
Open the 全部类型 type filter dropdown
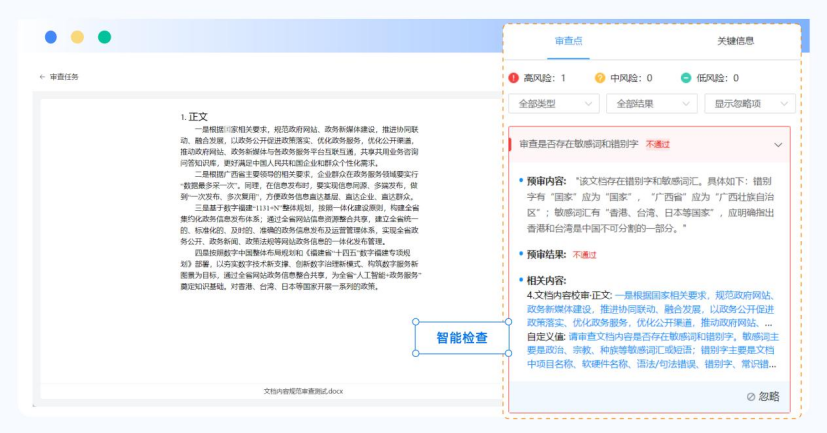tap(553, 103)
